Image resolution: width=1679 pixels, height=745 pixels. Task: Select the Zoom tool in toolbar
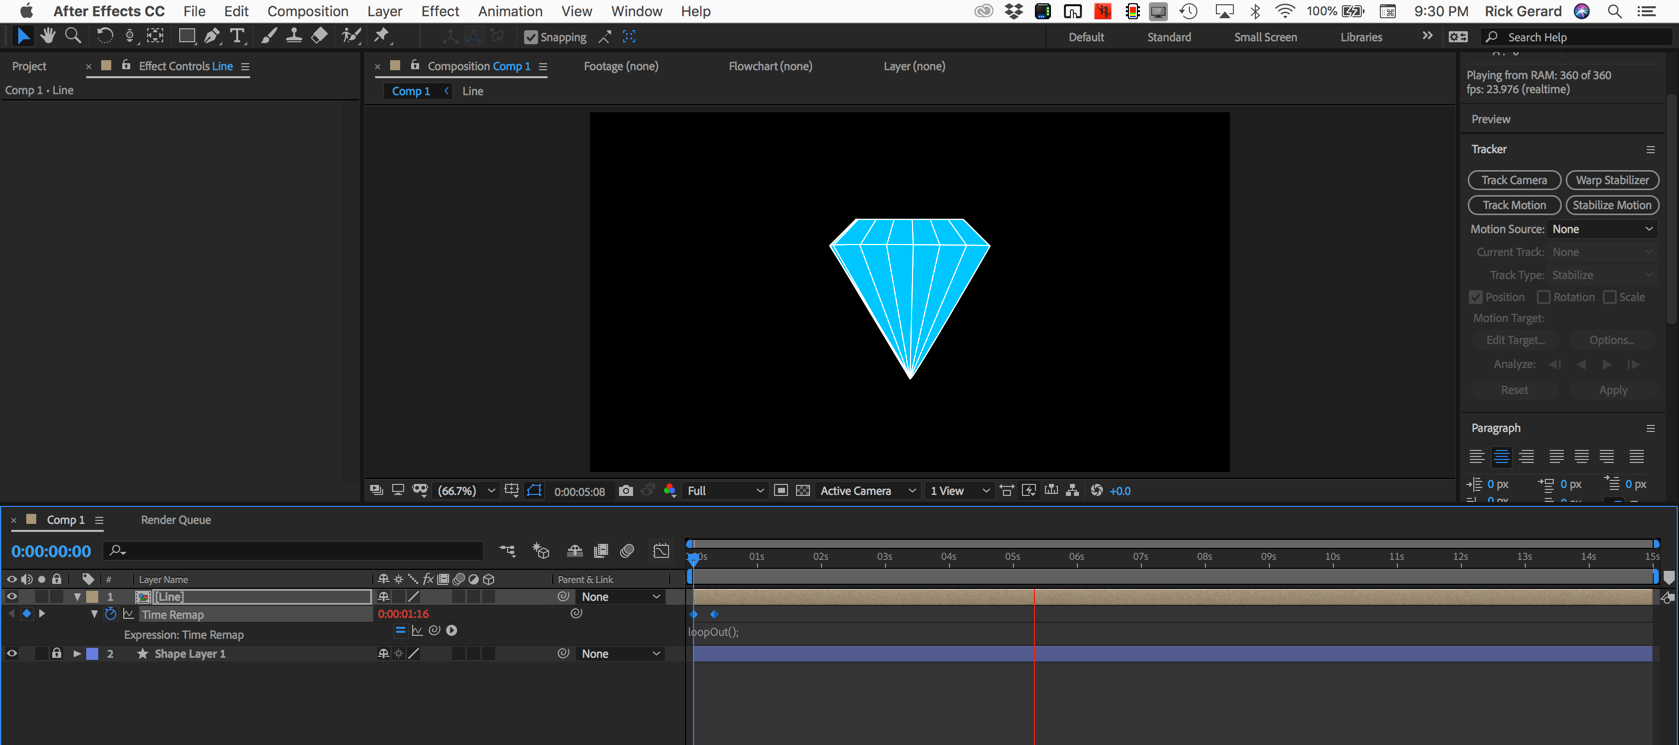73,36
